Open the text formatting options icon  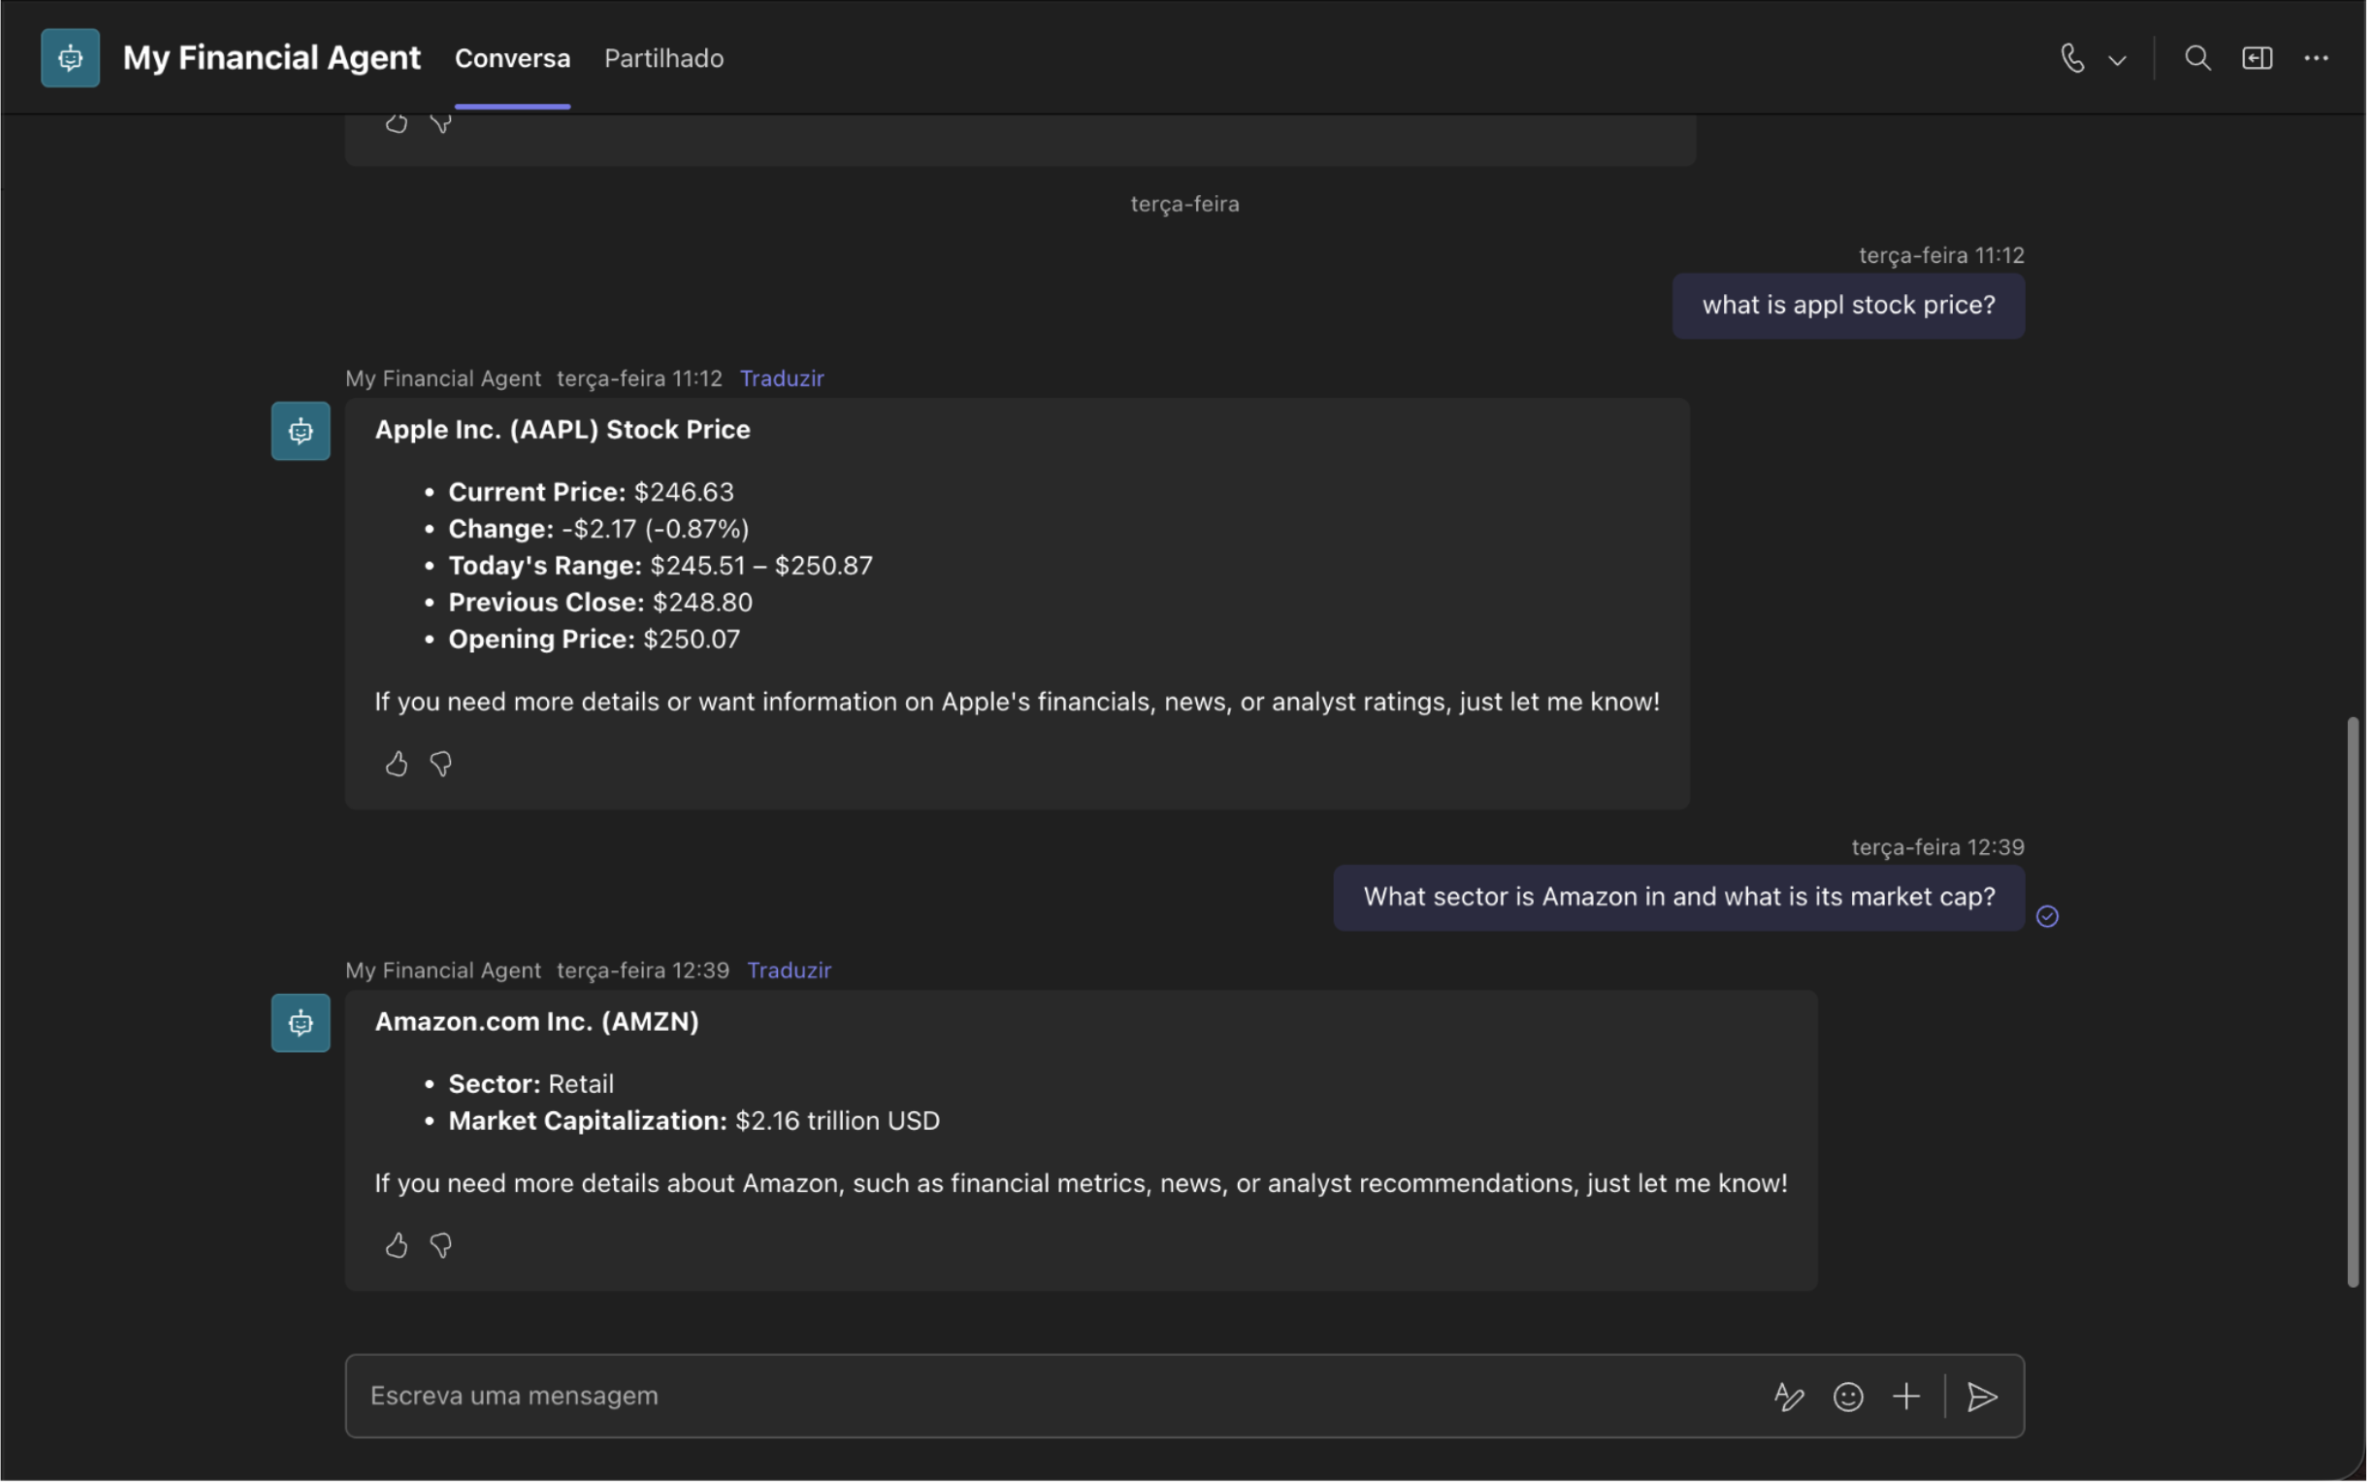coord(1789,1397)
